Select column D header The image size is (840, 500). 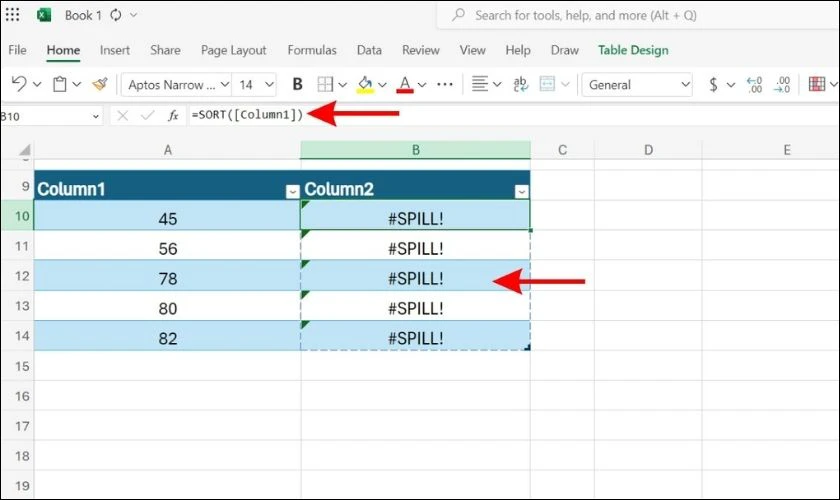[648, 150]
